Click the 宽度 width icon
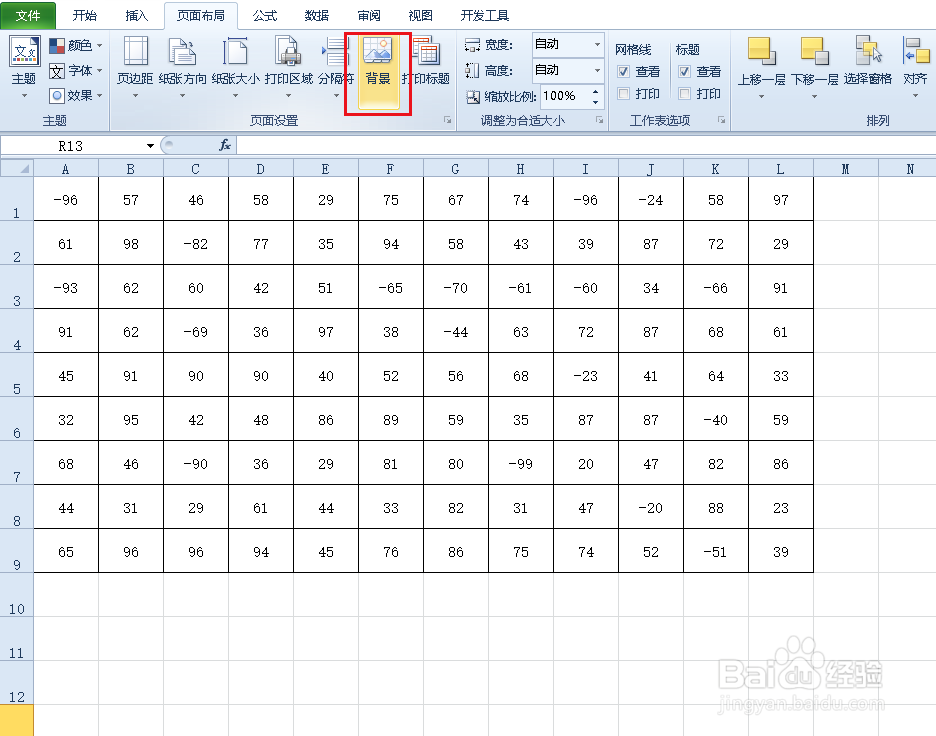Image resolution: width=936 pixels, height=736 pixels. coord(472,45)
